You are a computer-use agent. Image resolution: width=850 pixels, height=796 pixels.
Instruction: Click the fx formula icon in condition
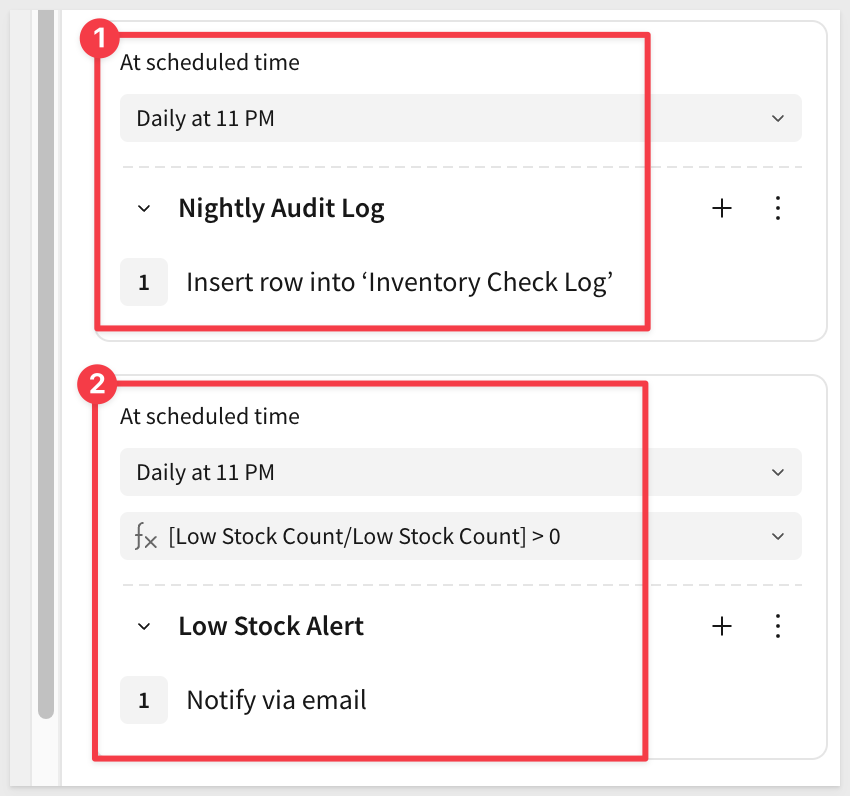click(145, 536)
